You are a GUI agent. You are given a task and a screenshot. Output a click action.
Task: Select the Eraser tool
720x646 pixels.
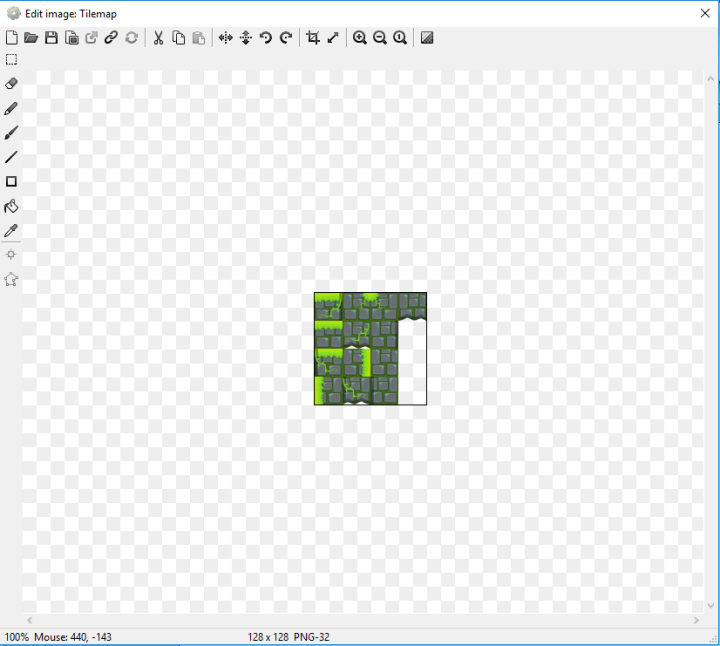click(11, 84)
